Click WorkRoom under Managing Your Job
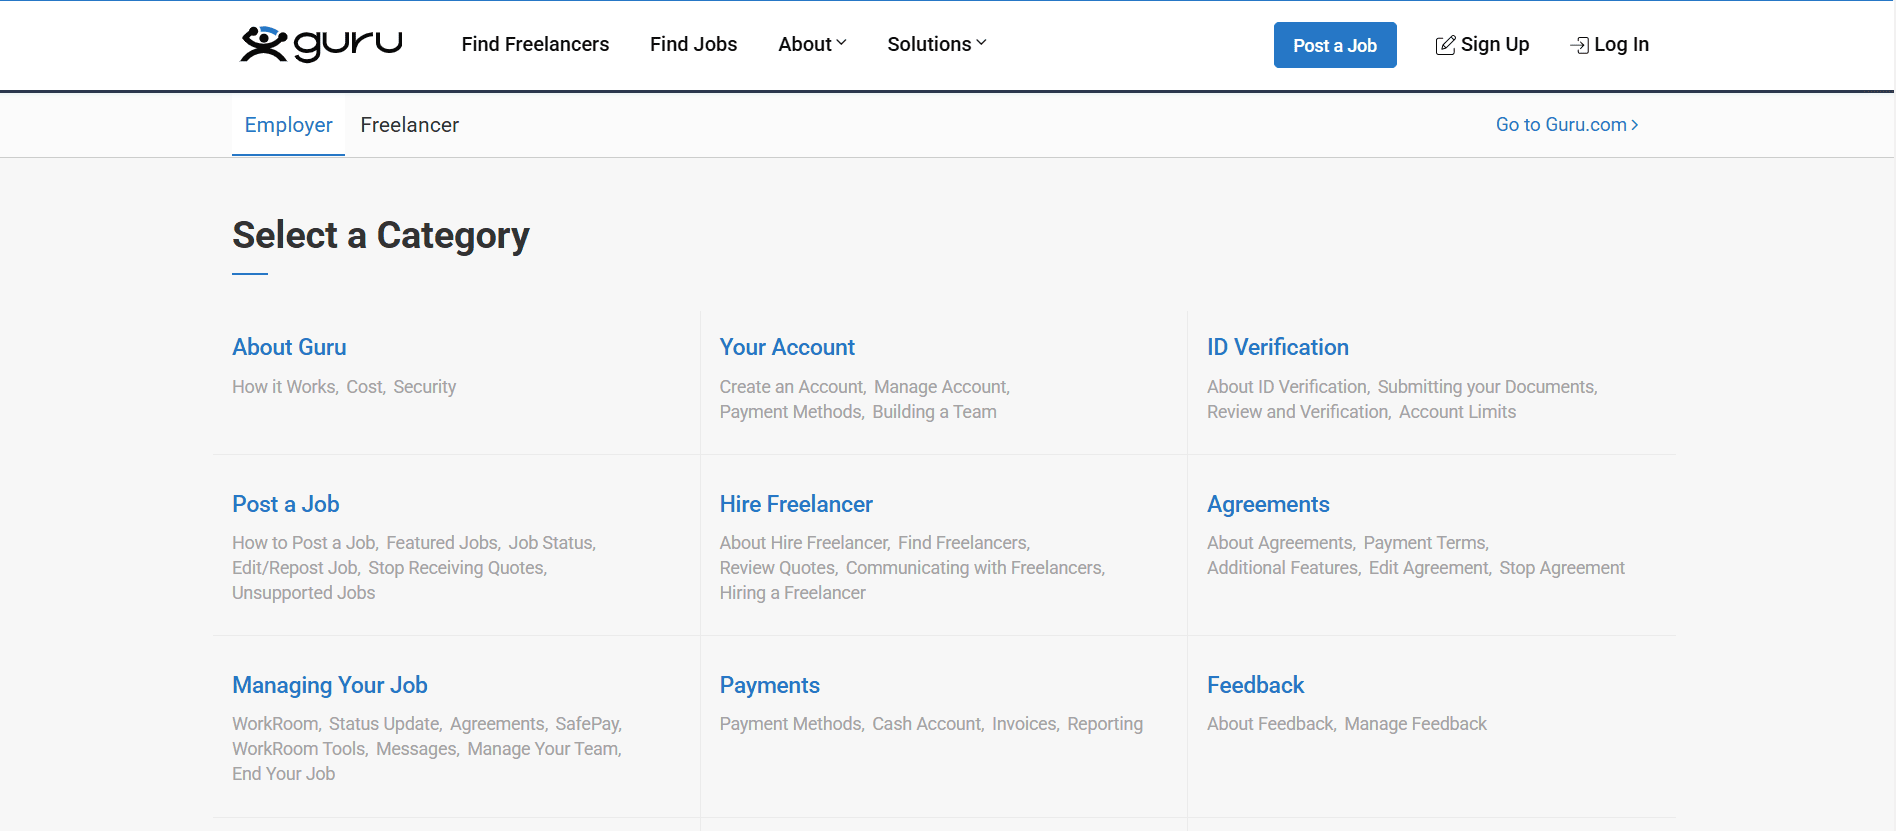 coord(275,724)
